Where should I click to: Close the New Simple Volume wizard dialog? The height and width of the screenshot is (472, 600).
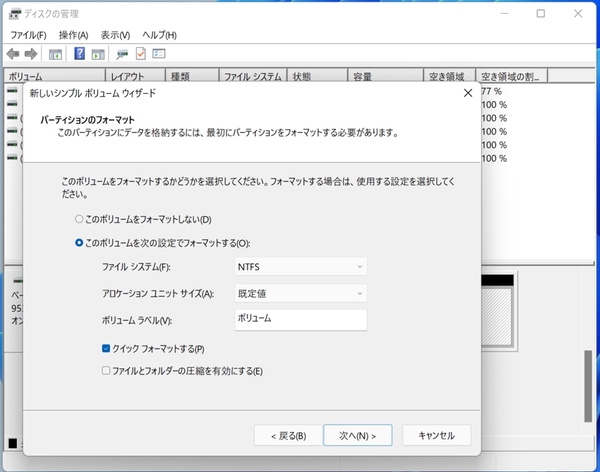pyautogui.click(x=468, y=93)
